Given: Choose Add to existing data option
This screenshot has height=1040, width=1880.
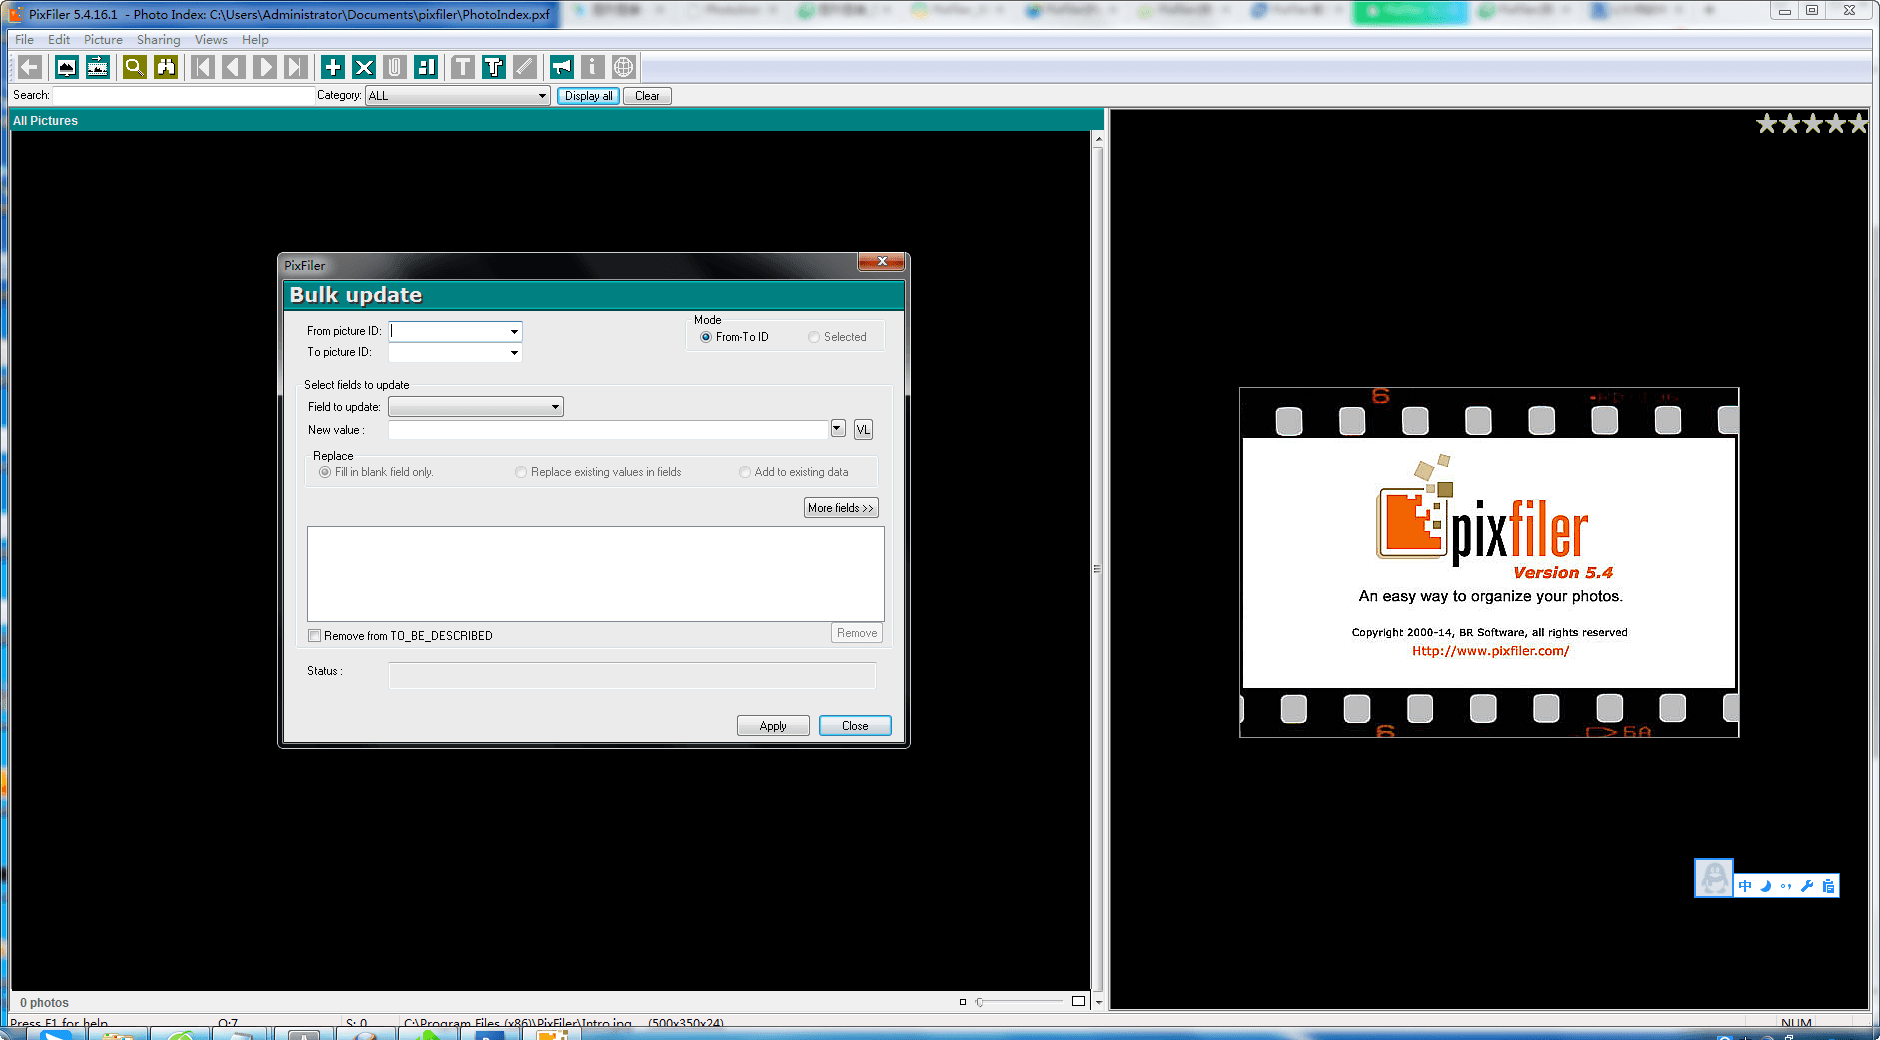Looking at the screenshot, I should point(745,472).
